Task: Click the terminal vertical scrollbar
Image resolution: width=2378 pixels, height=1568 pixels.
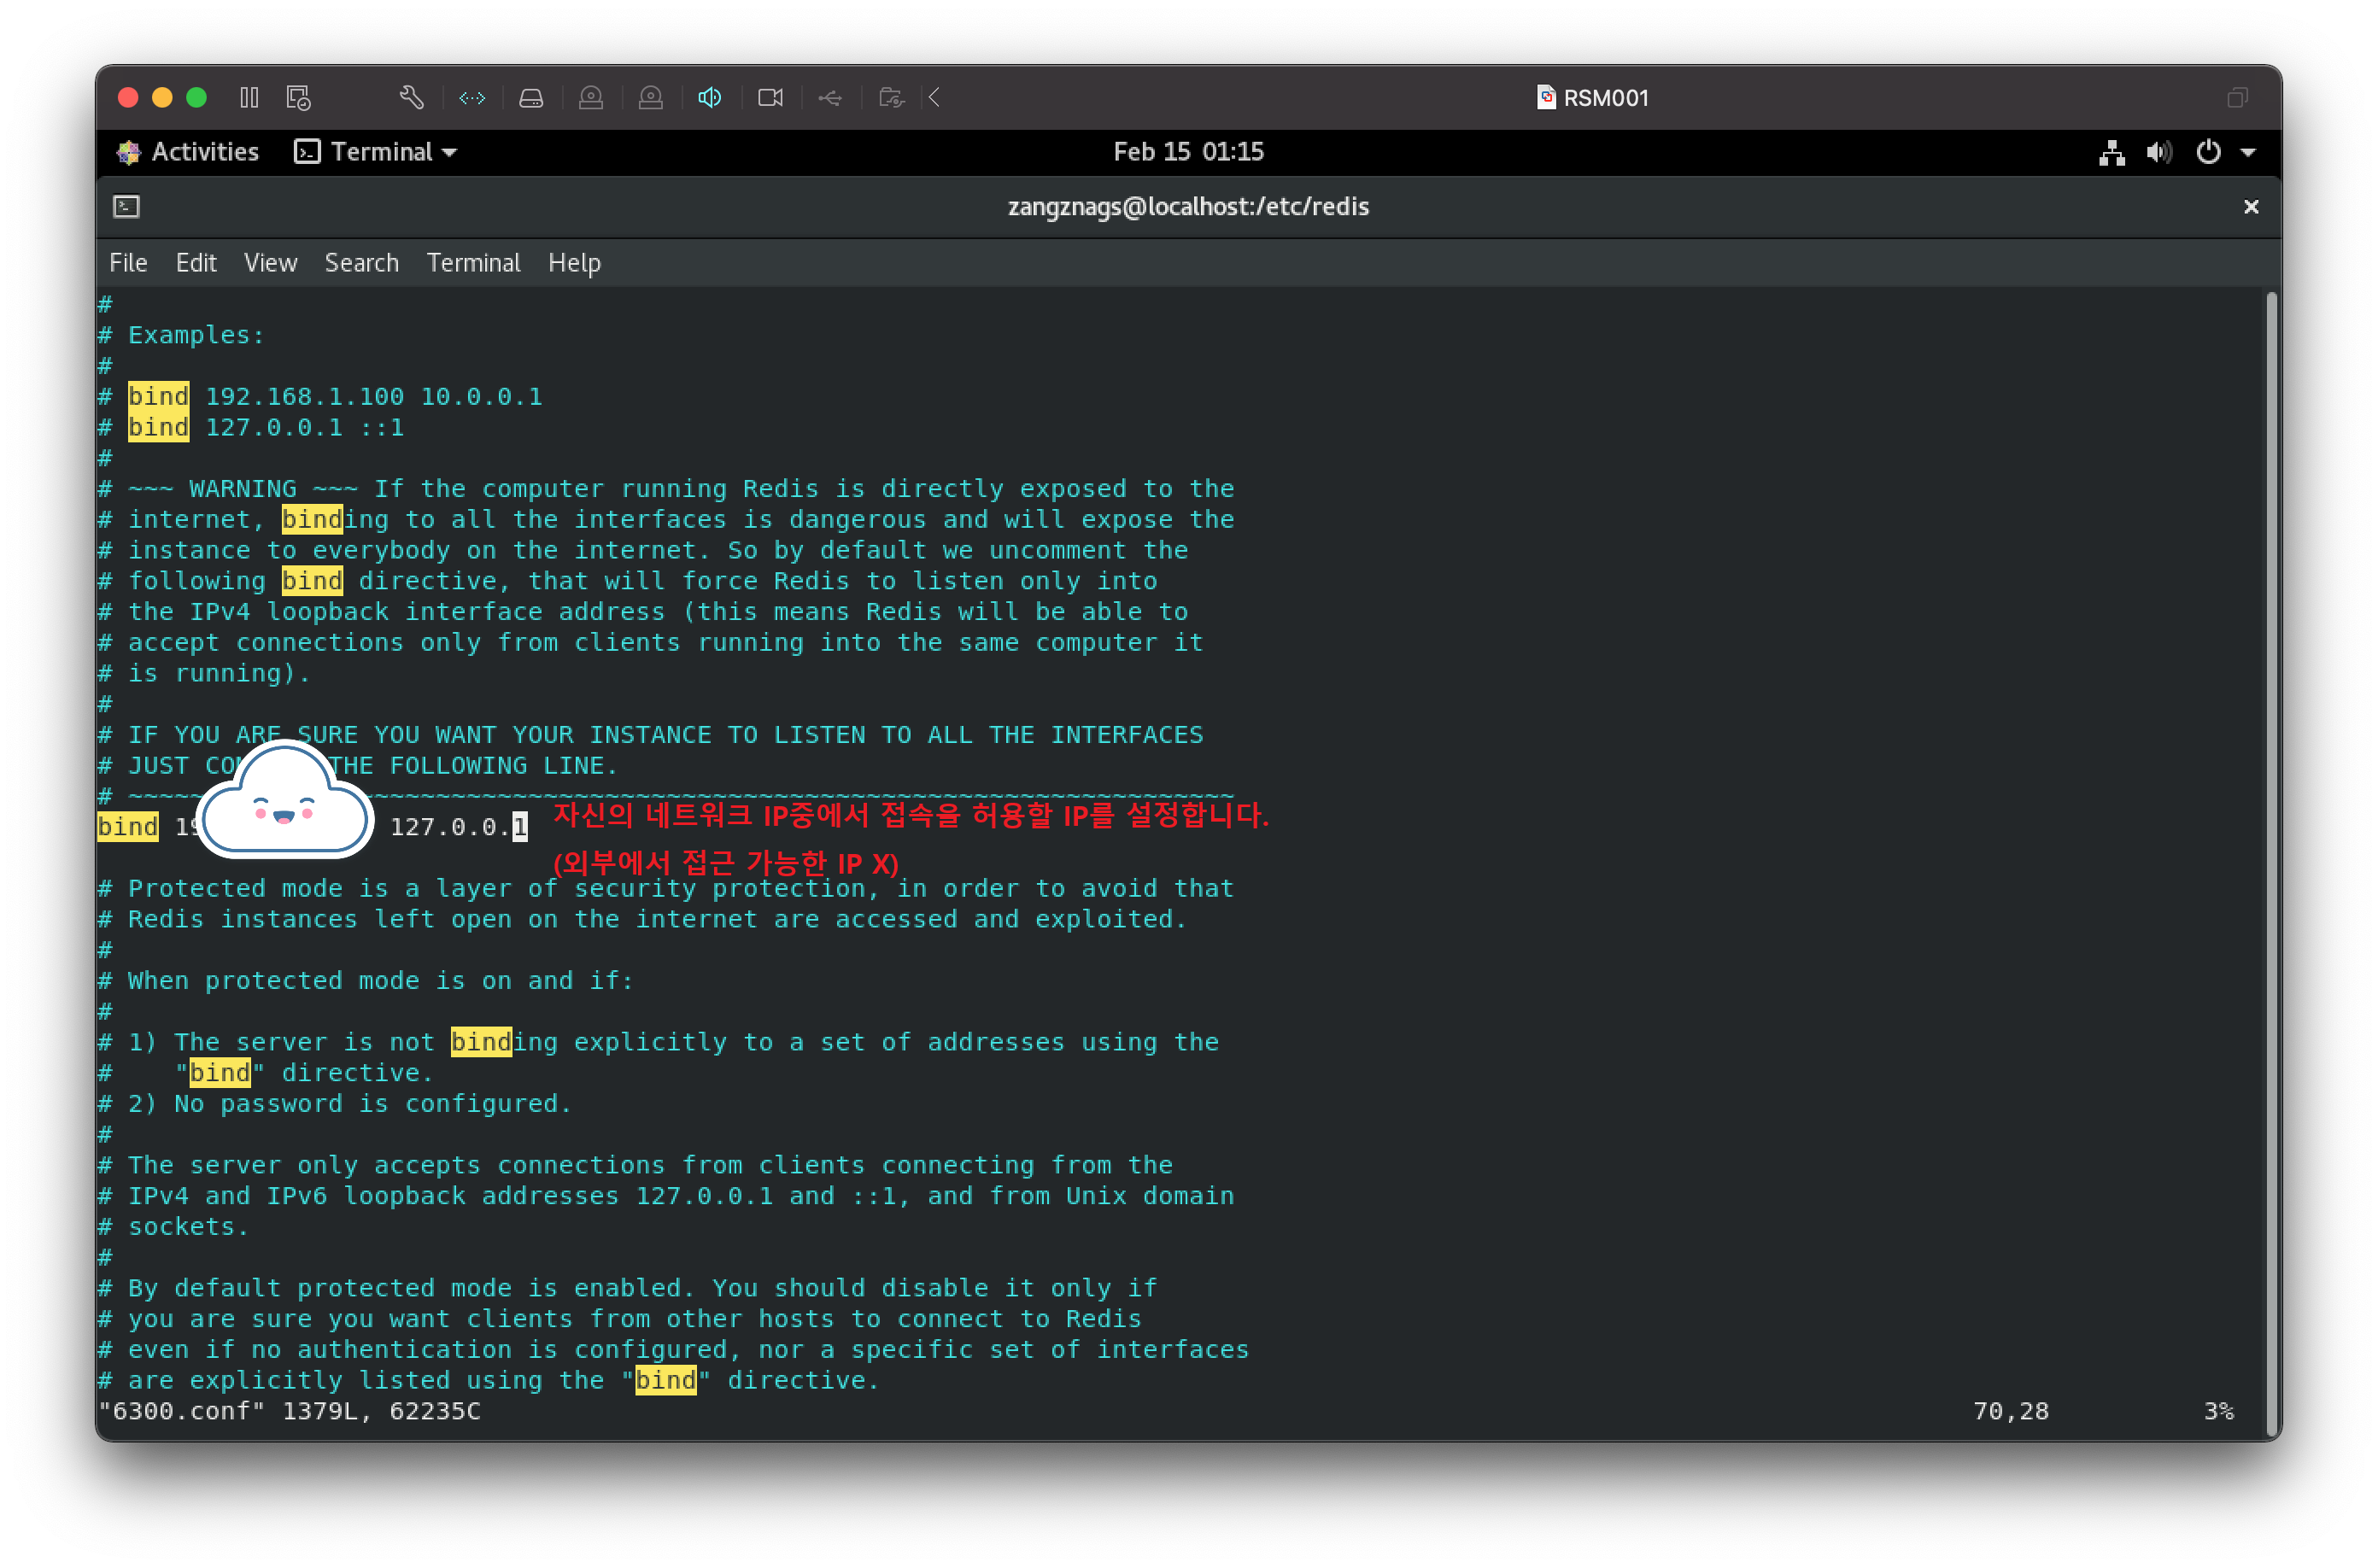Action: coord(2271,860)
